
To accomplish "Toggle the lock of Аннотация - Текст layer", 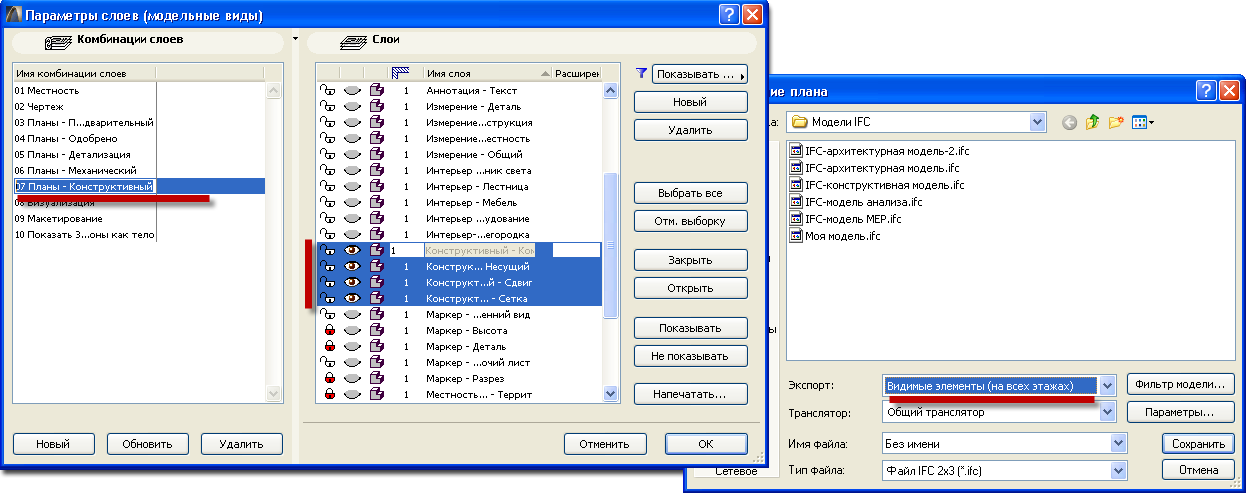I will (326, 90).
